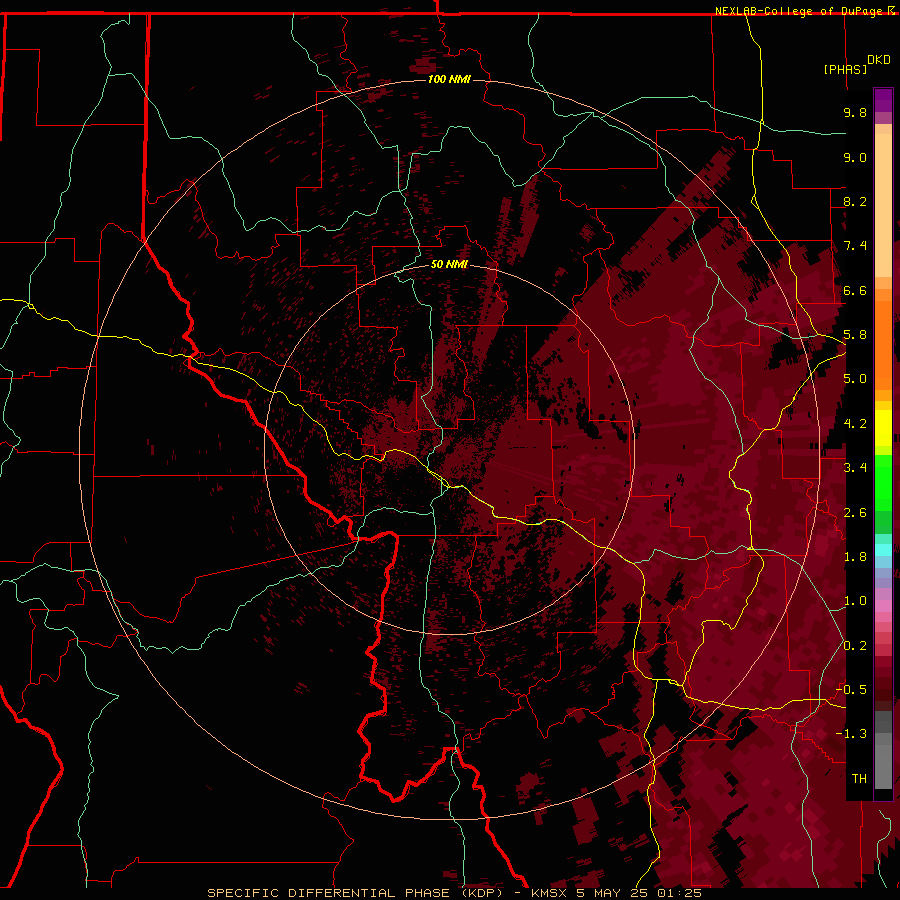The height and width of the screenshot is (900, 900).
Task: Click the 0.2 value on the color scale
Action: 855,646
